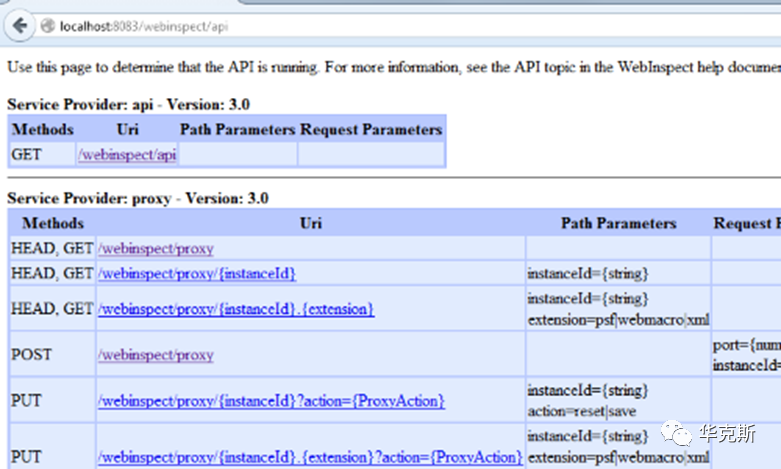
Task: Focus the localhost:8083 address bar URL
Action: (x=144, y=26)
